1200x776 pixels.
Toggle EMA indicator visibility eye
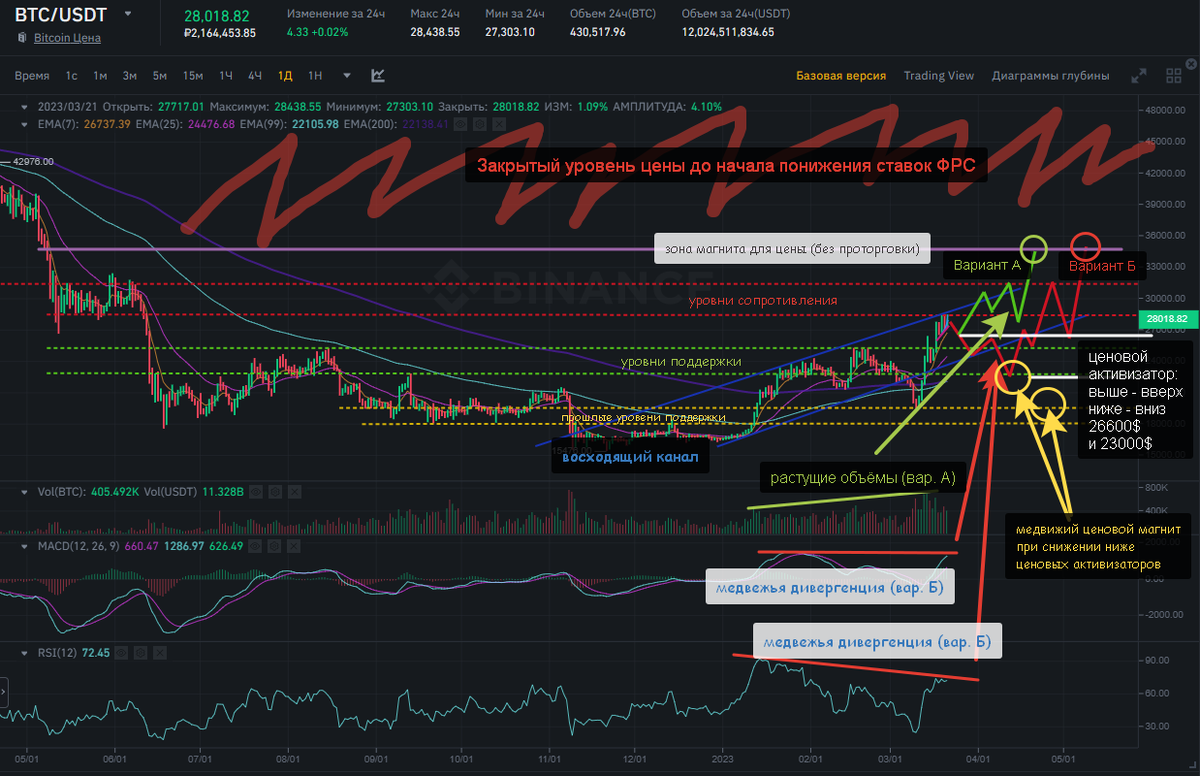coord(460,124)
